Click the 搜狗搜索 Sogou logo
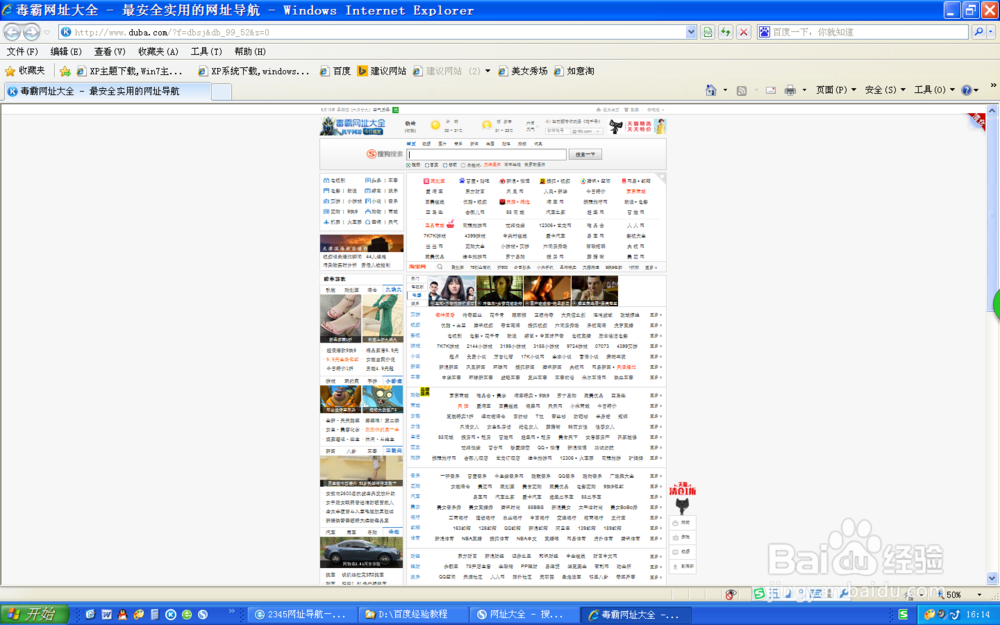This screenshot has width=1000, height=625. coord(385,154)
